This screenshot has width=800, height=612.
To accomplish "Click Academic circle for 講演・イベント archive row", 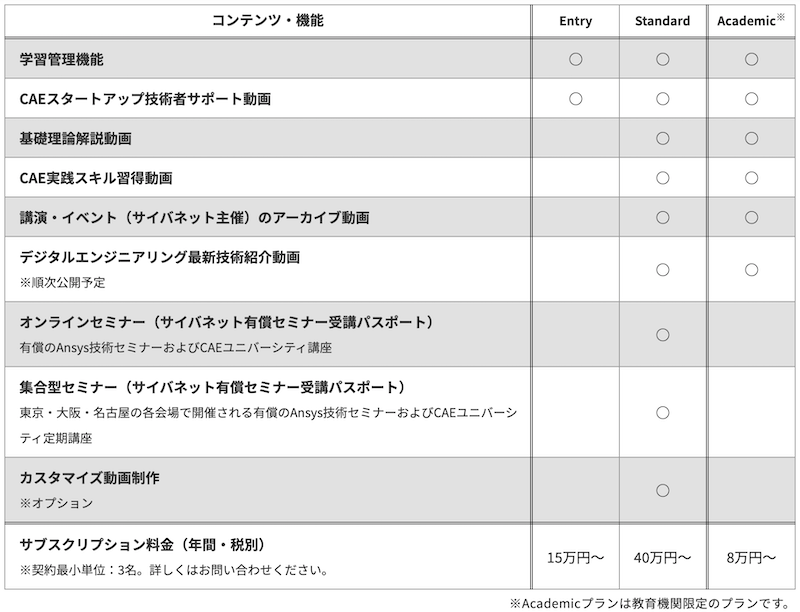I will tap(751, 217).
